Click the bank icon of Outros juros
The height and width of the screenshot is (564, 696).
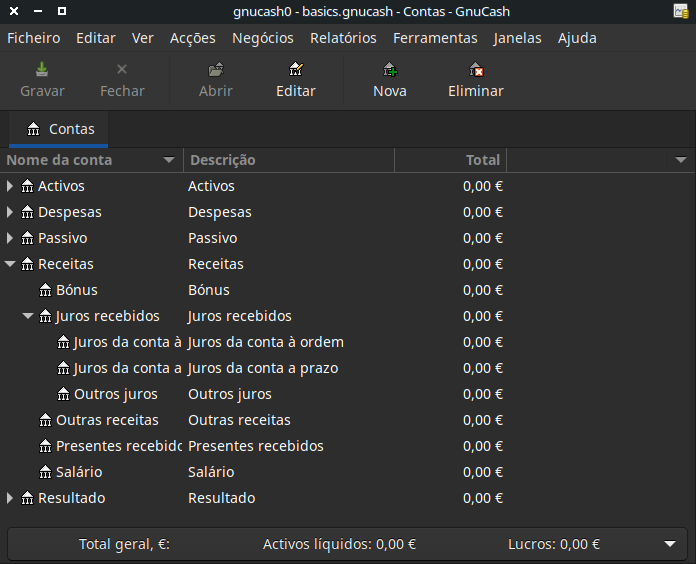(63, 394)
